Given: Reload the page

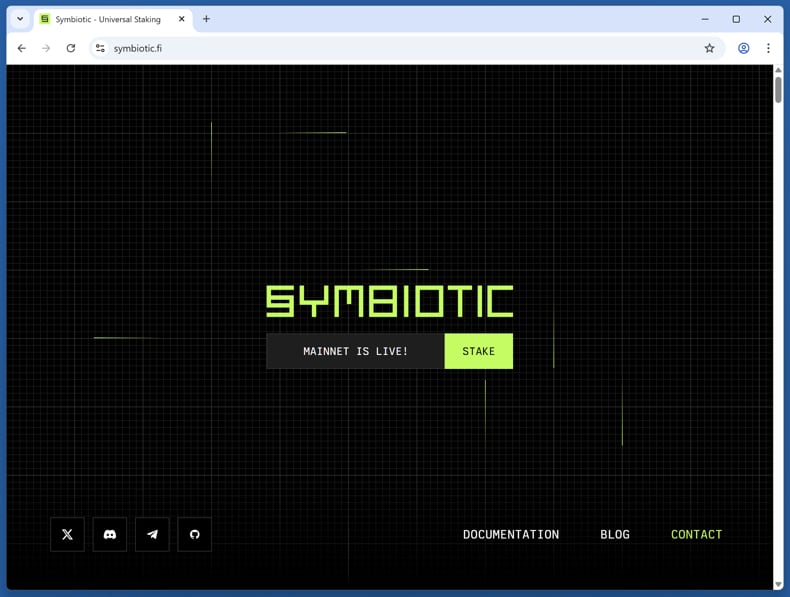Looking at the screenshot, I should click(x=71, y=48).
